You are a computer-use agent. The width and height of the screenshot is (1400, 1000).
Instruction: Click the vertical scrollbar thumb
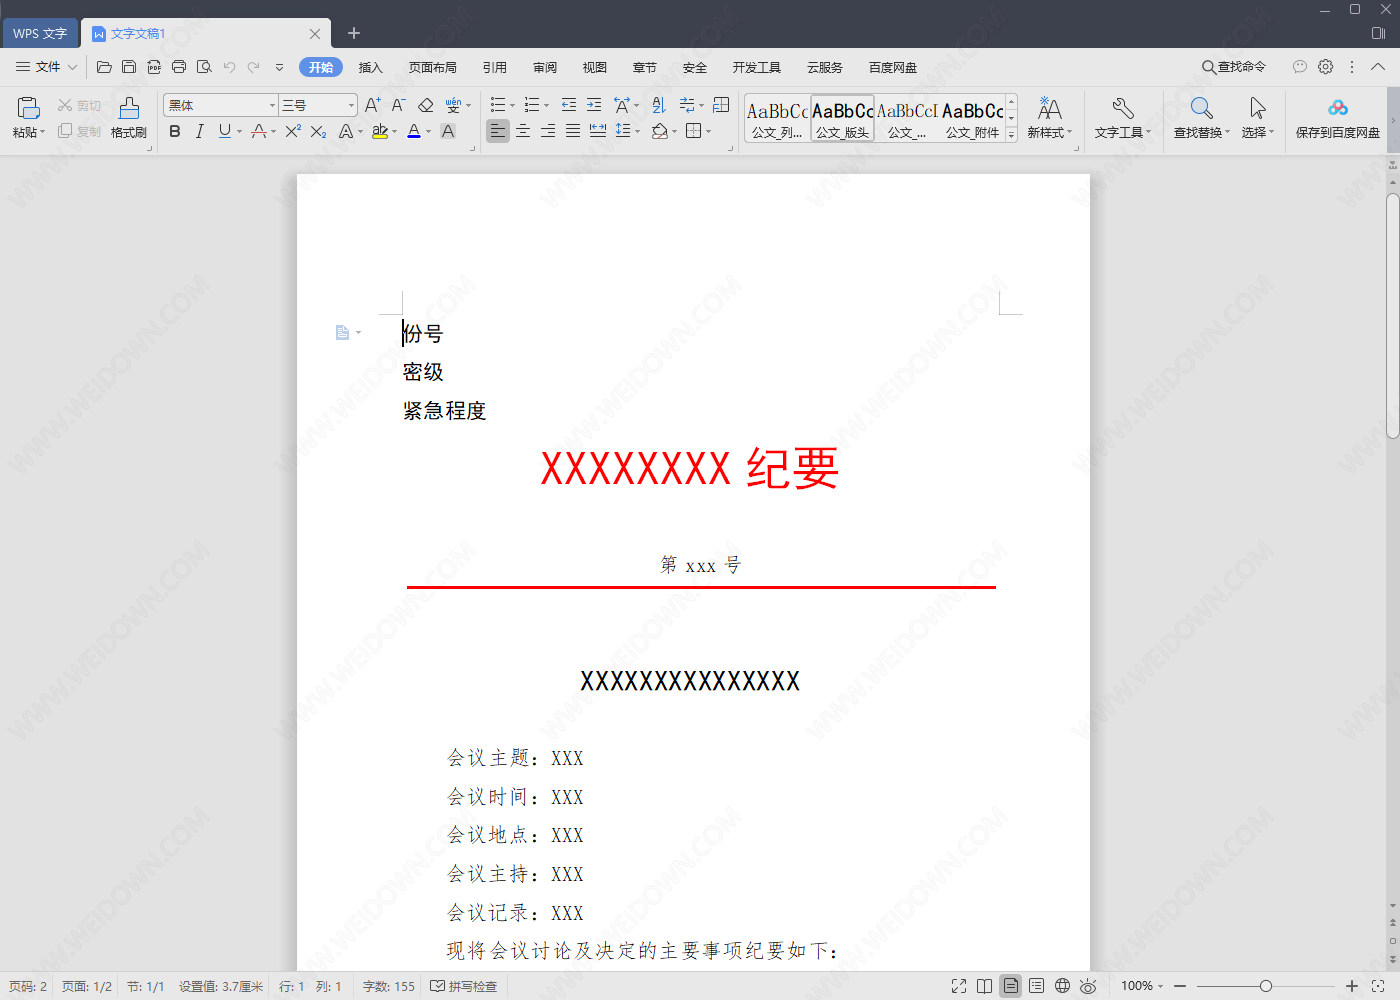pyautogui.click(x=1393, y=316)
